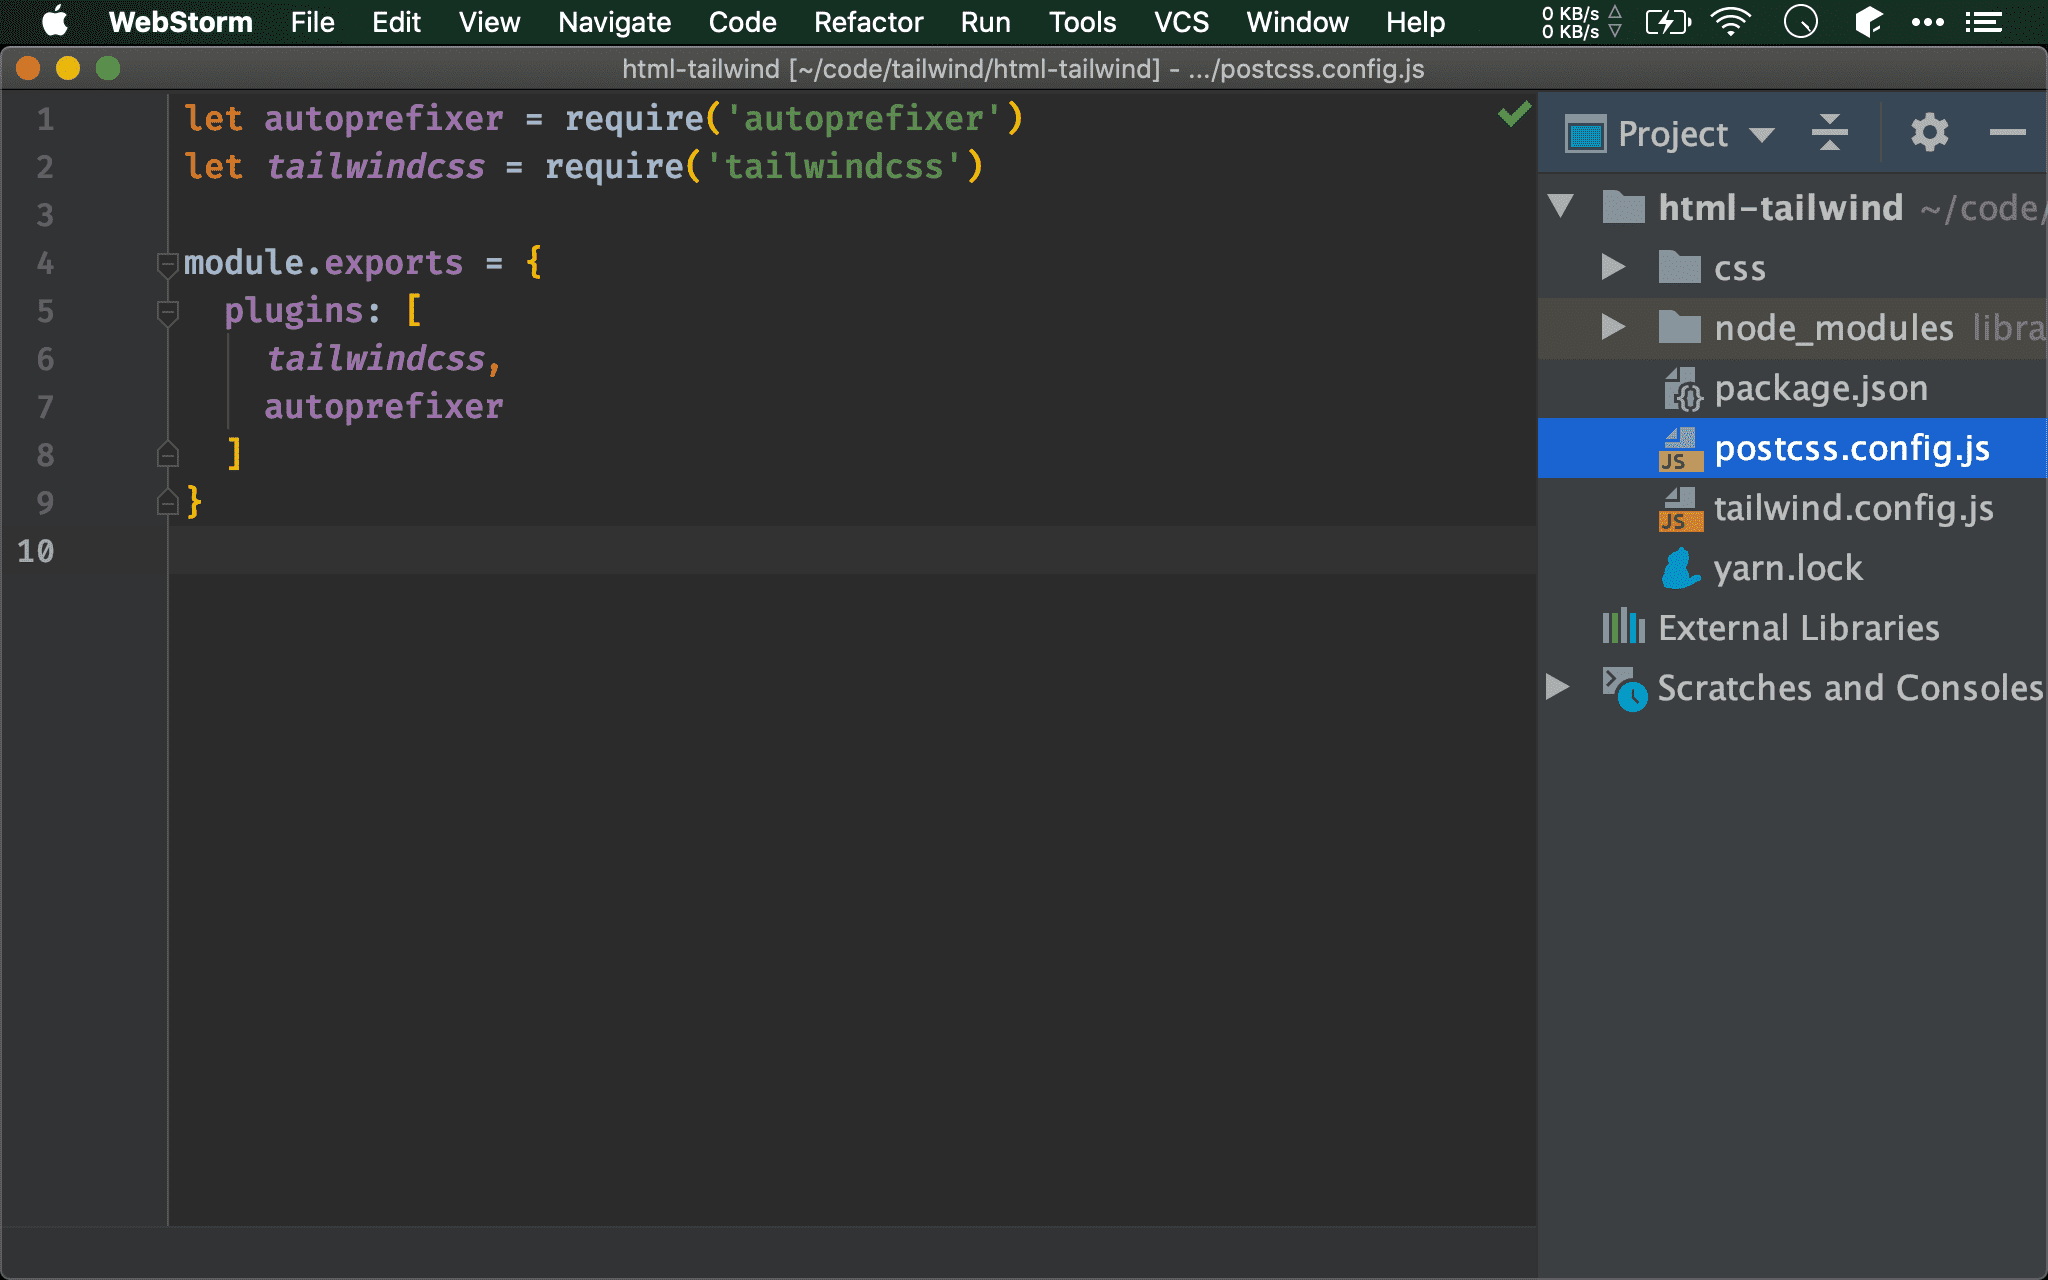Open the Help menu
This screenshot has height=1280, width=2048.
pos(1415,22)
